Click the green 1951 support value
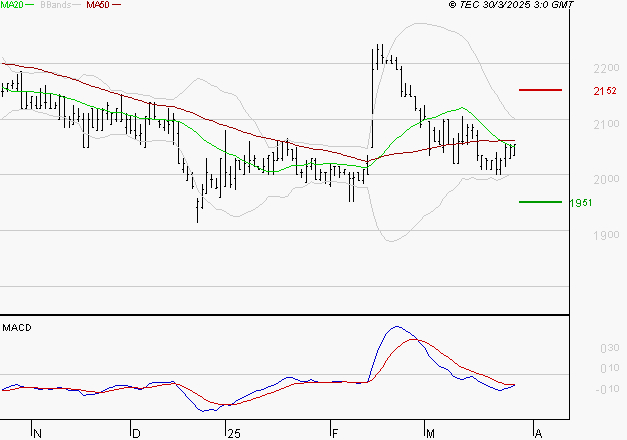 point(581,203)
